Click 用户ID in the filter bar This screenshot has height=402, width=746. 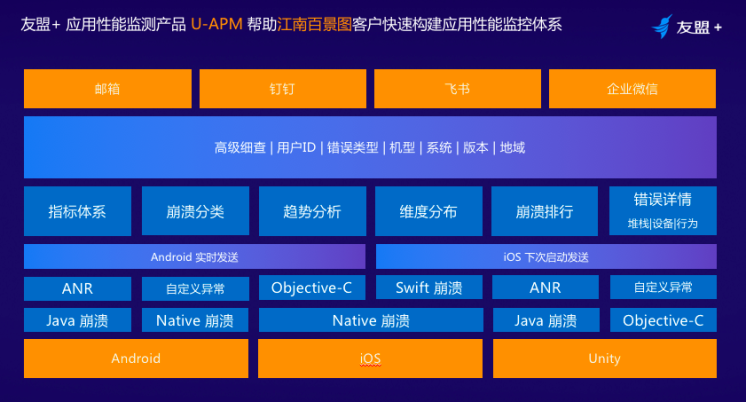[x=296, y=148]
